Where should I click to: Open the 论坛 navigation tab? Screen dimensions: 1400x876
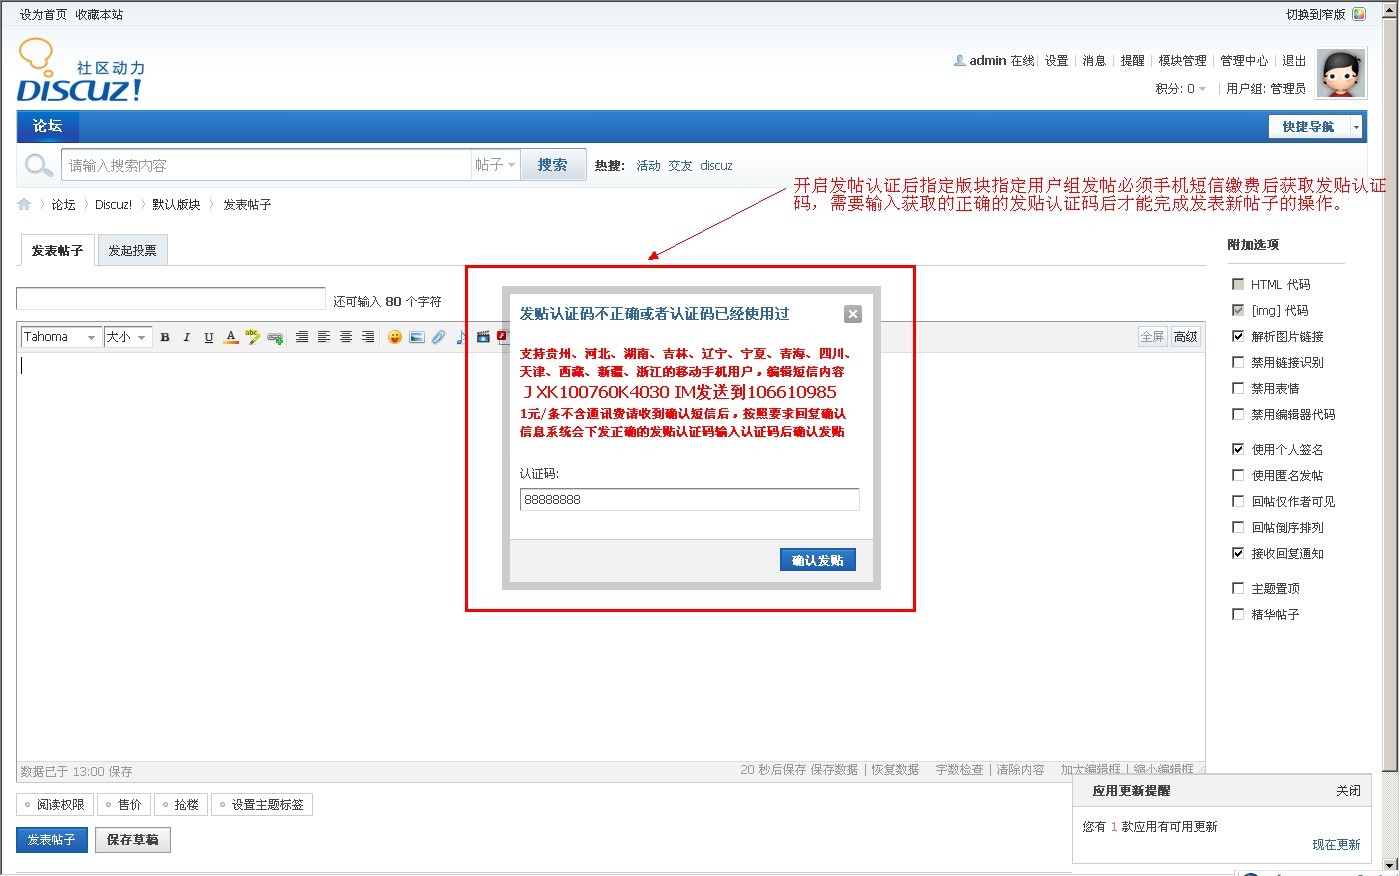47,126
